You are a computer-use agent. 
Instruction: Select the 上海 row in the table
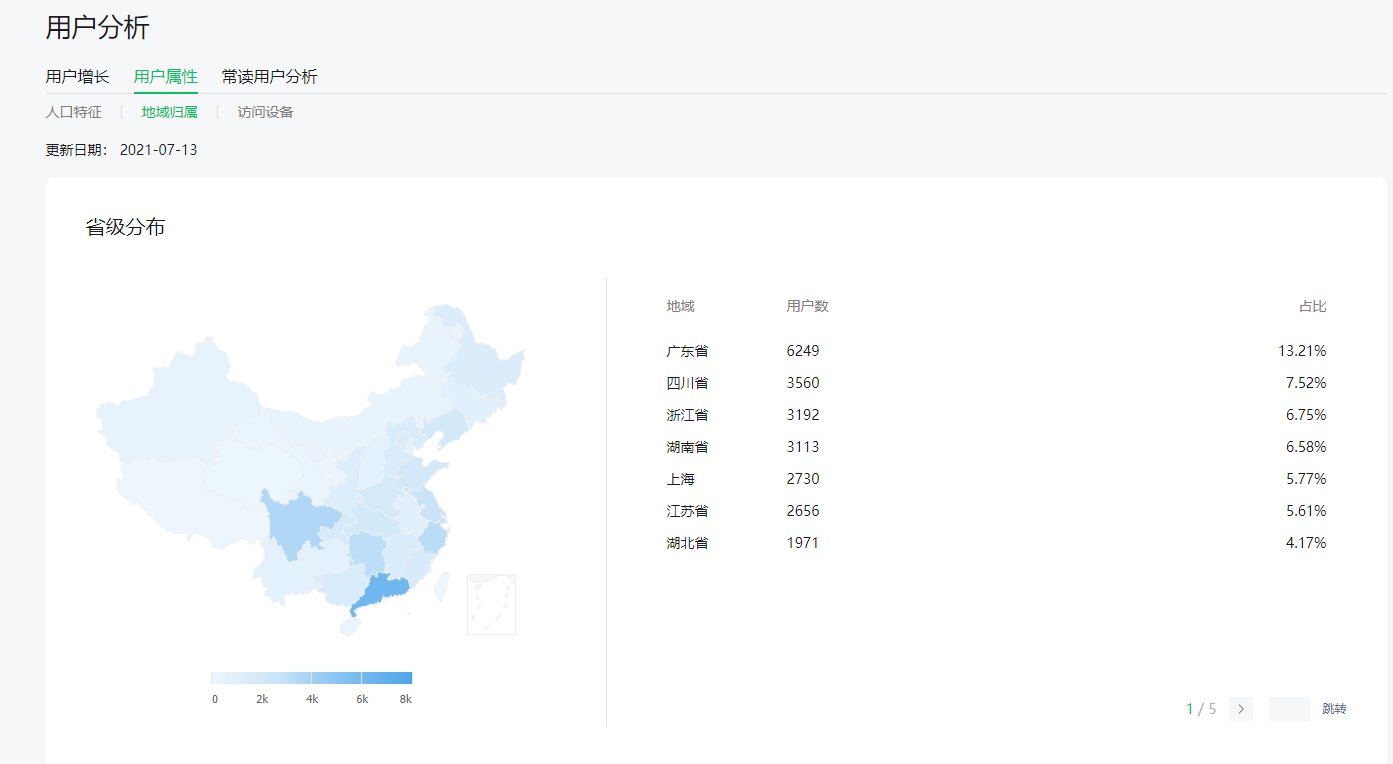click(681, 479)
